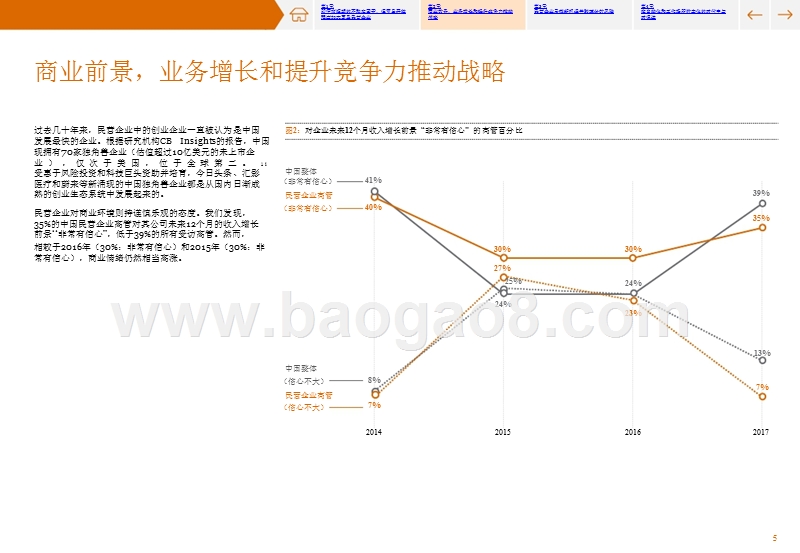This screenshot has width=800, height=553.
Task: Click the gray 39% data point at 2017
Action: (762, 204)
